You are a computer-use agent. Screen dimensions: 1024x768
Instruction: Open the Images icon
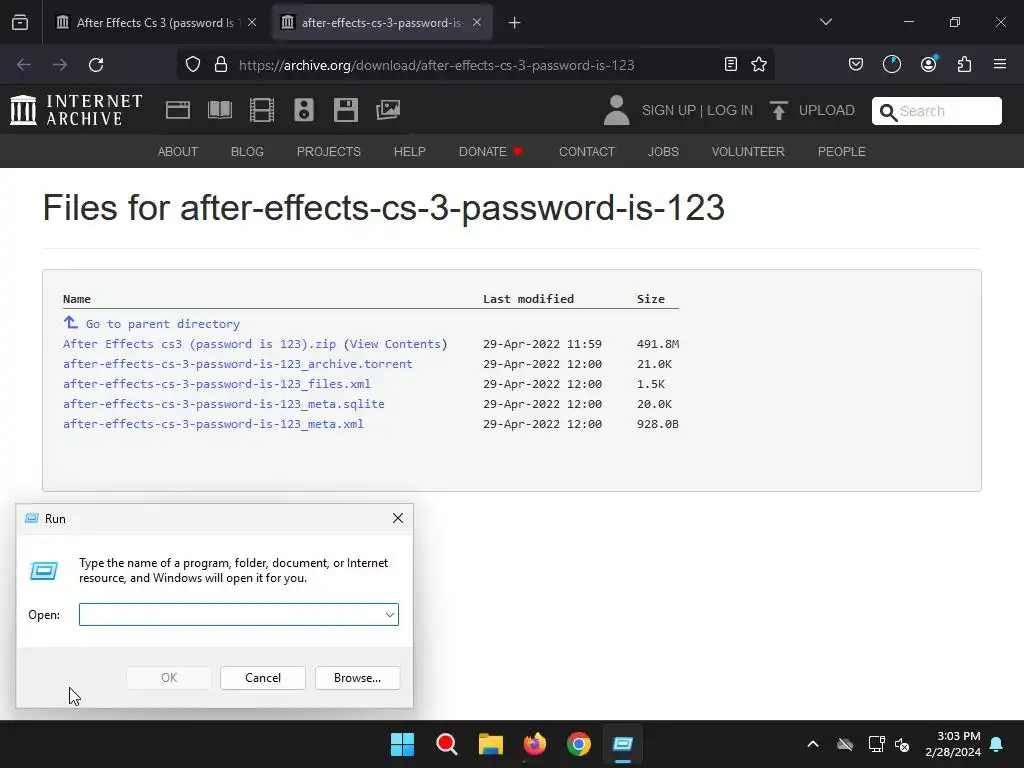click(x=388, y=110)
